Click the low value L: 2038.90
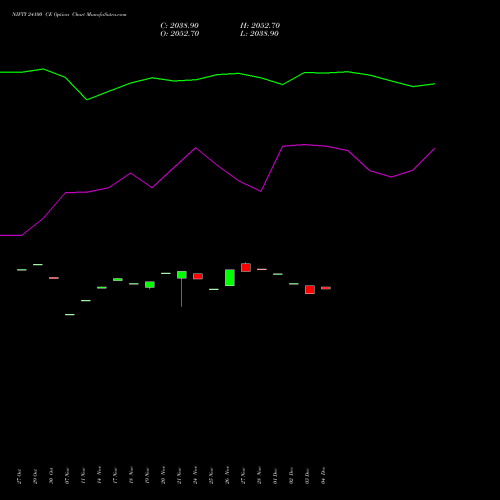This screenshot has width=500, height=500. [259, 34]
